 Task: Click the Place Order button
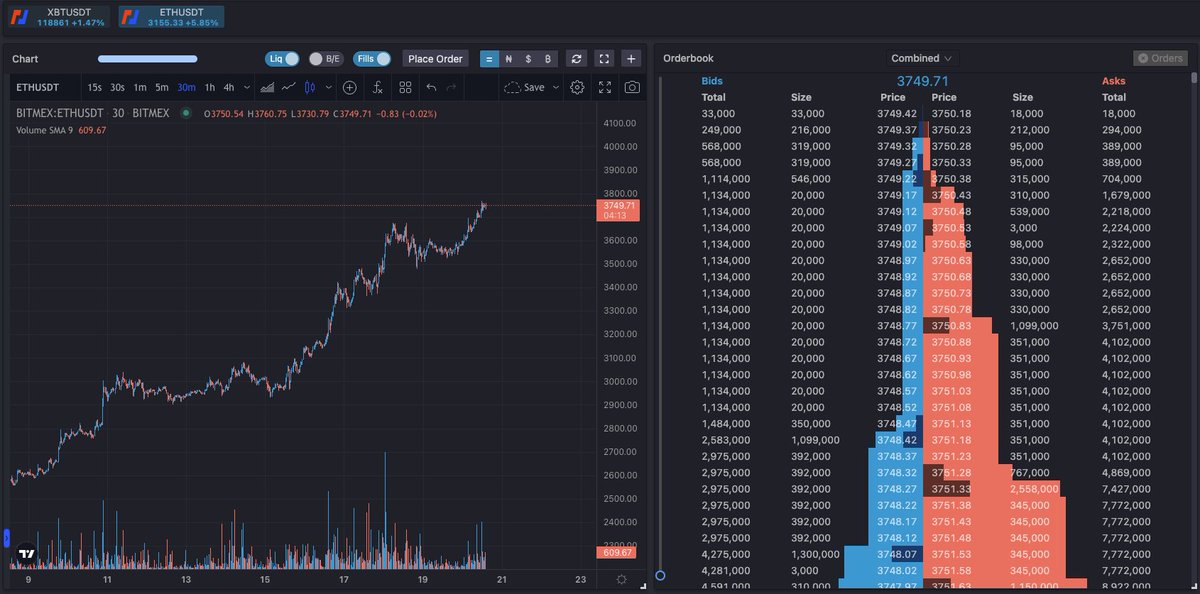tap(435, 58)
